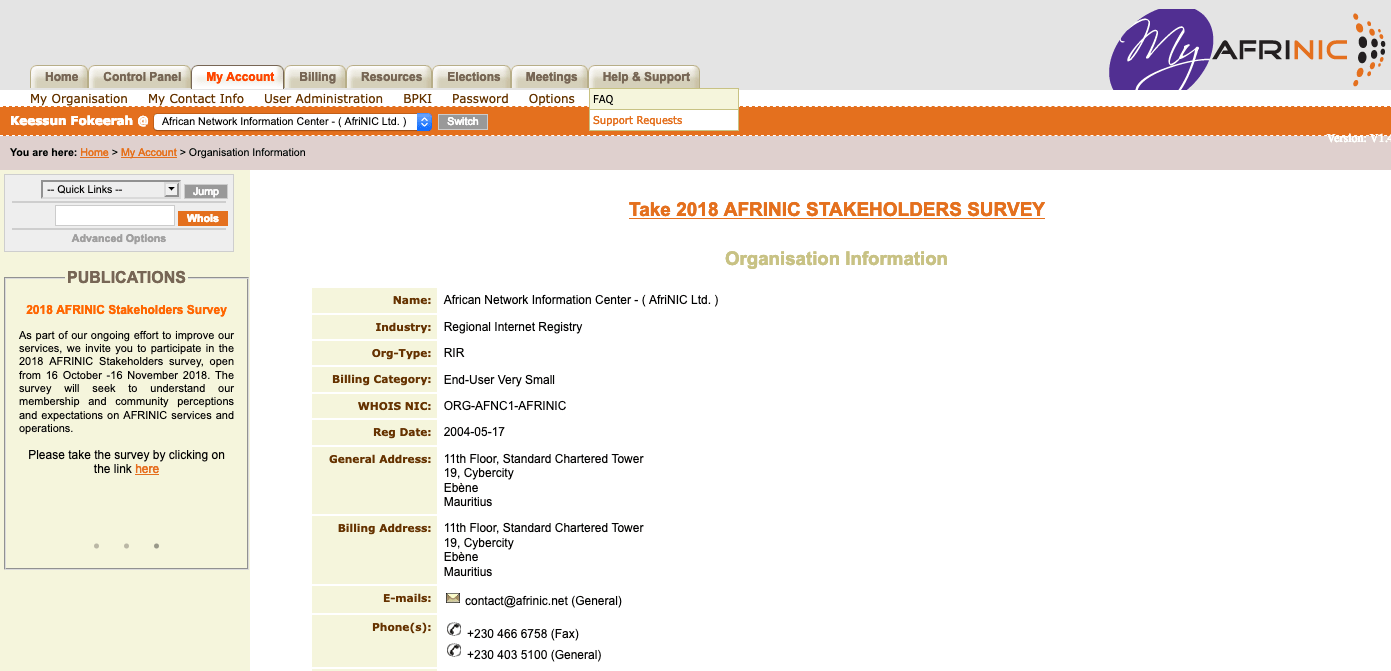Viewport: 1391px width, 671px height.
Task: Click the Keessun Fokeerah user name
Action: coord(71,121)
